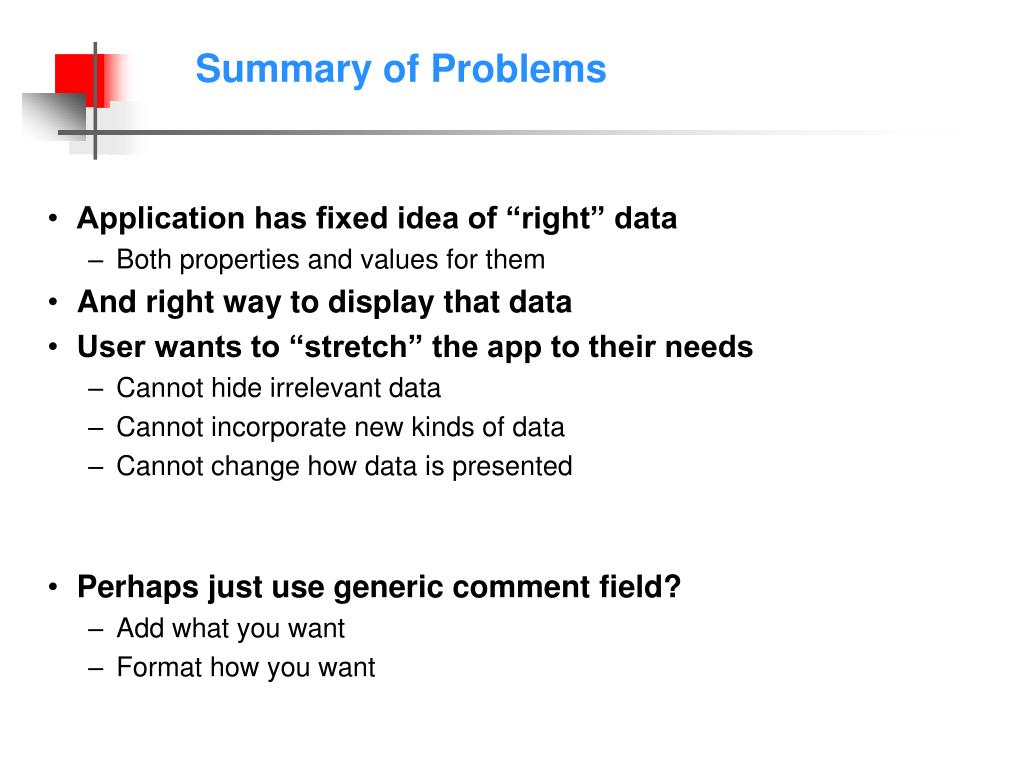Click the gray shadow square graphic
The image size is (1024, 767).
click(x=54, y=116)
